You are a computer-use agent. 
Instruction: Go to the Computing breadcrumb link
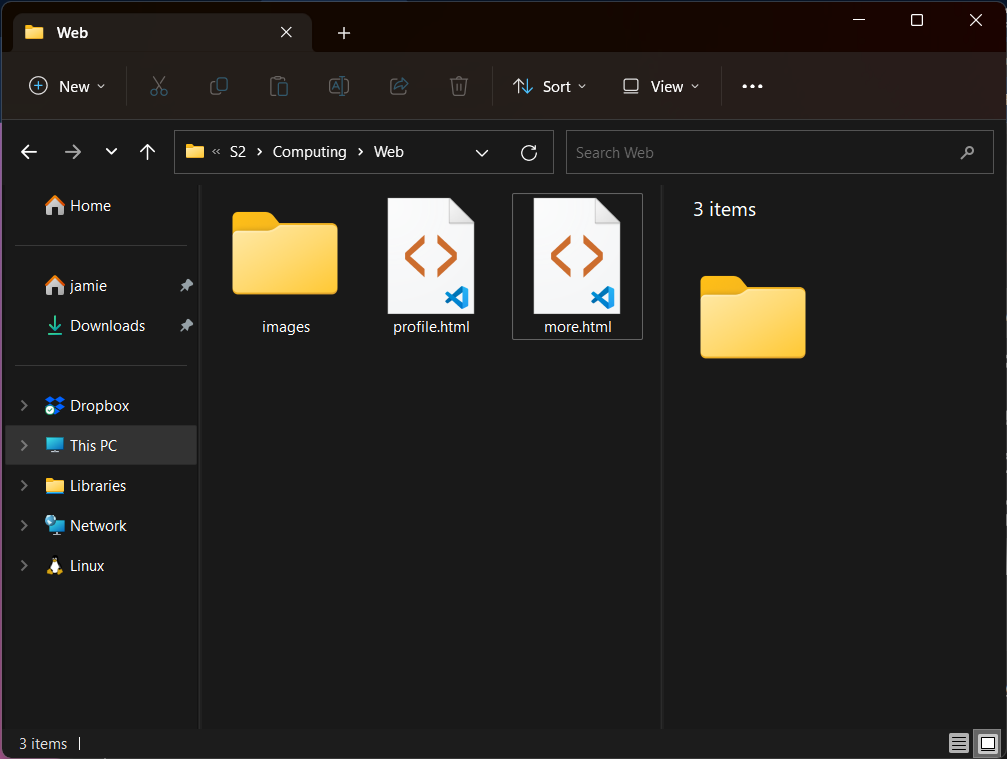(x=309, y=151)
